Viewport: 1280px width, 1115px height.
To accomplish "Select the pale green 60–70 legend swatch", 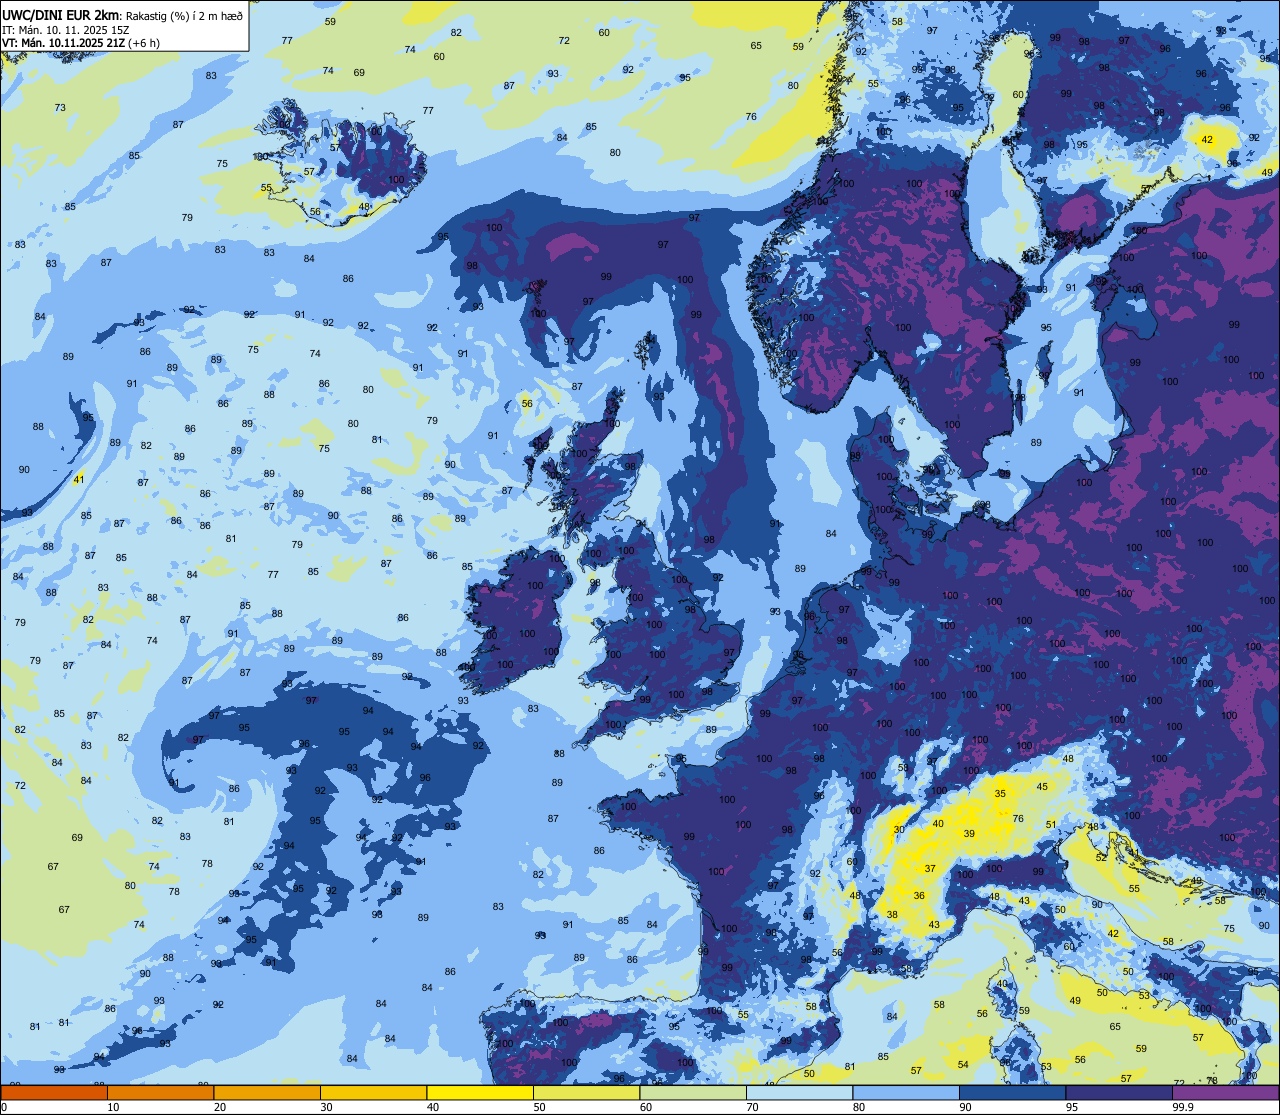I will pyautogui.click(x=693, y=1092).
